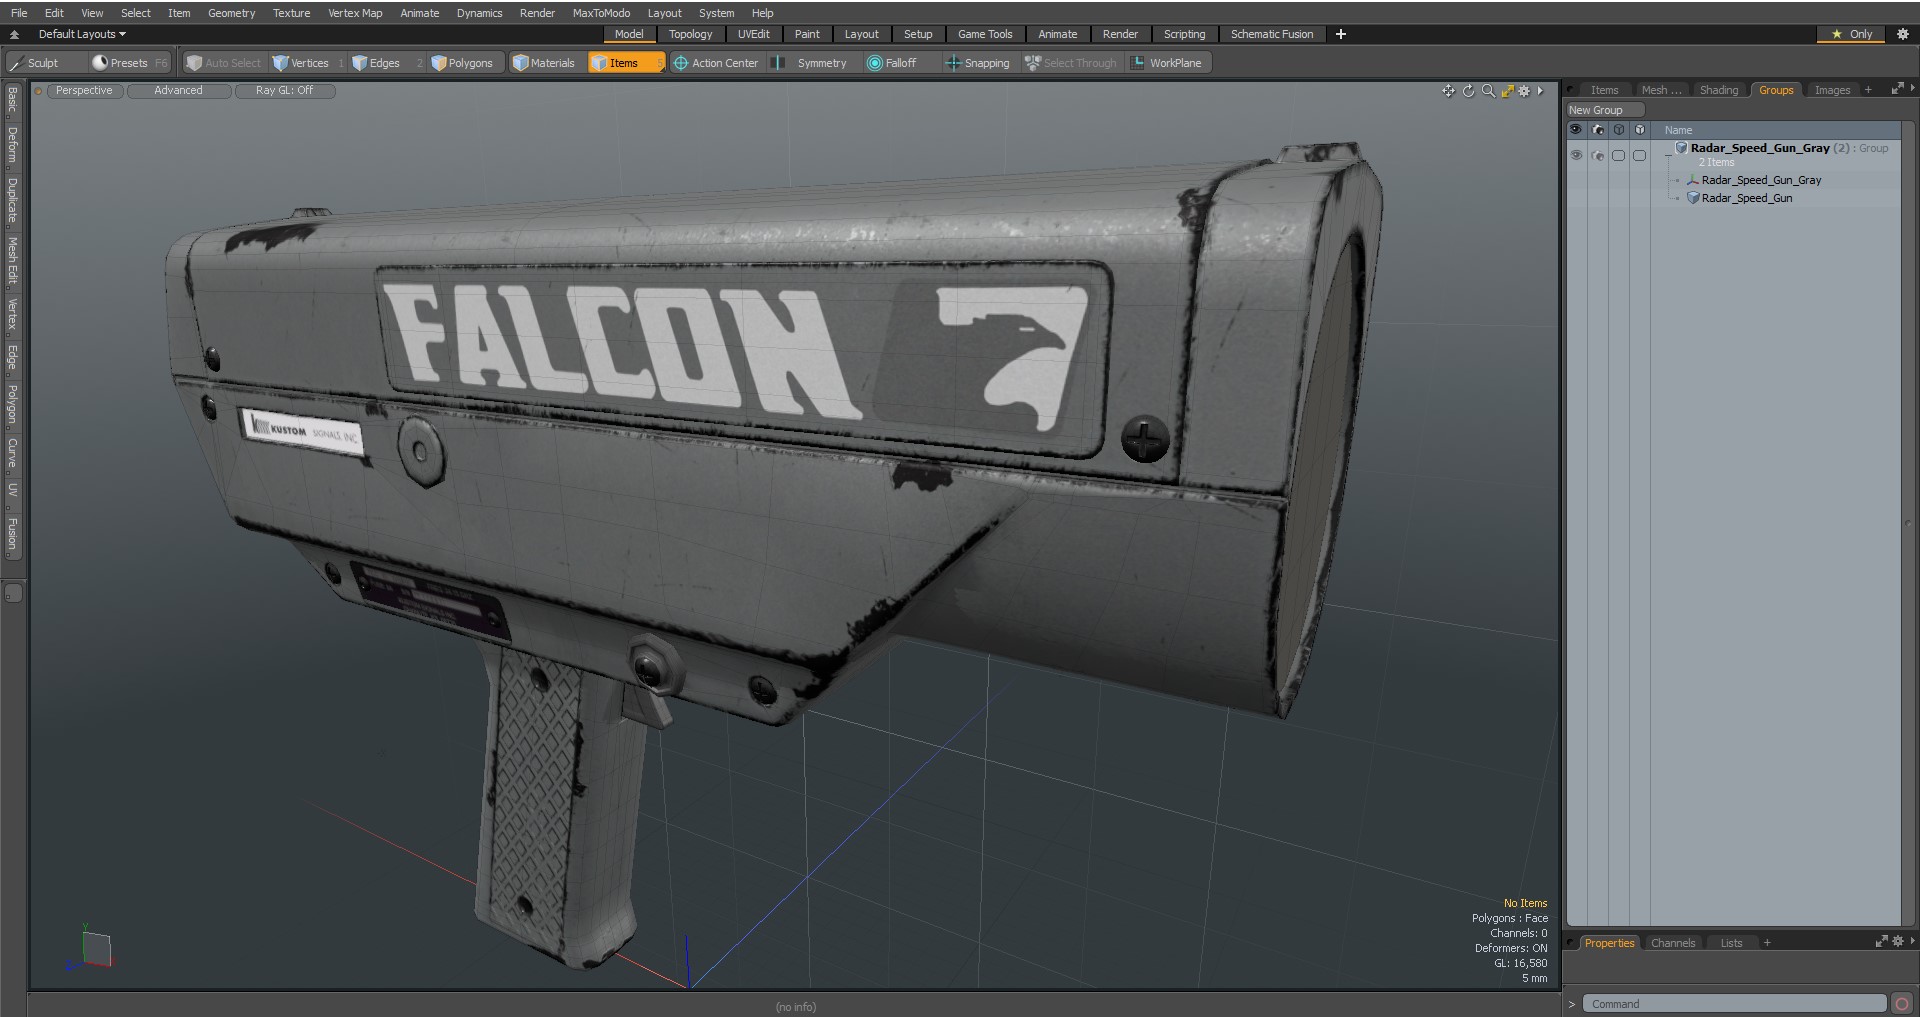Switch to the UVEdit layout tab
Image resolution: width=1920 pixels, height=1017 pixels.
753,34
